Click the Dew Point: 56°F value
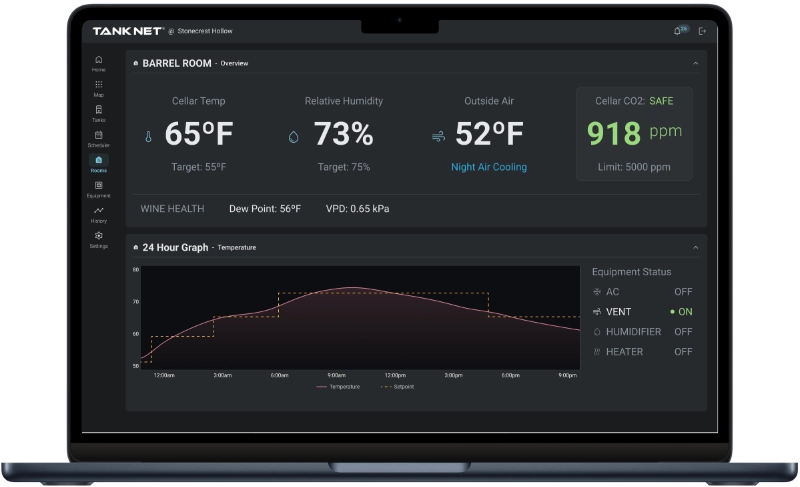 (265, 209)
